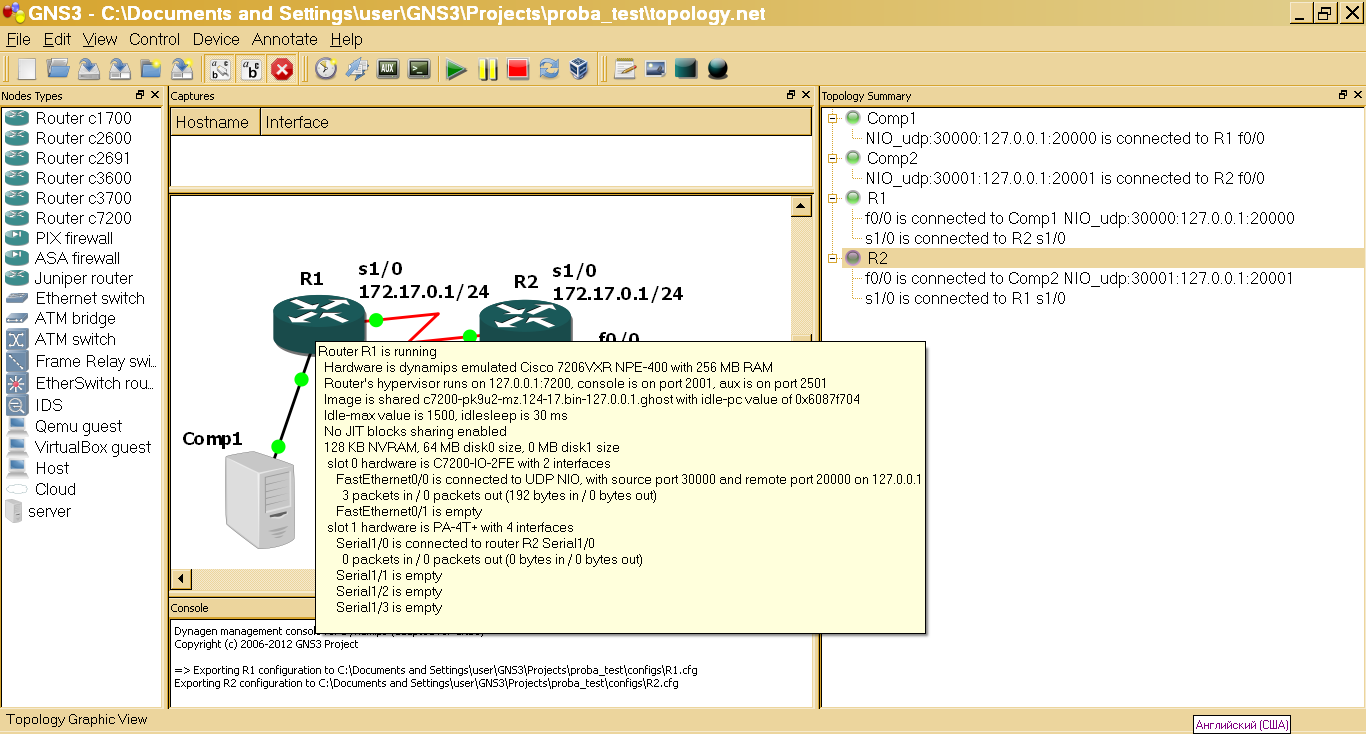Click import/export startup configs icon

[x=357, y=69]
